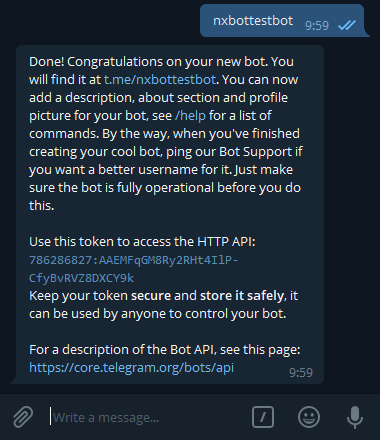380x440 pixels.
Task: Open the bot commands slash icon
Action: point(263,417)
